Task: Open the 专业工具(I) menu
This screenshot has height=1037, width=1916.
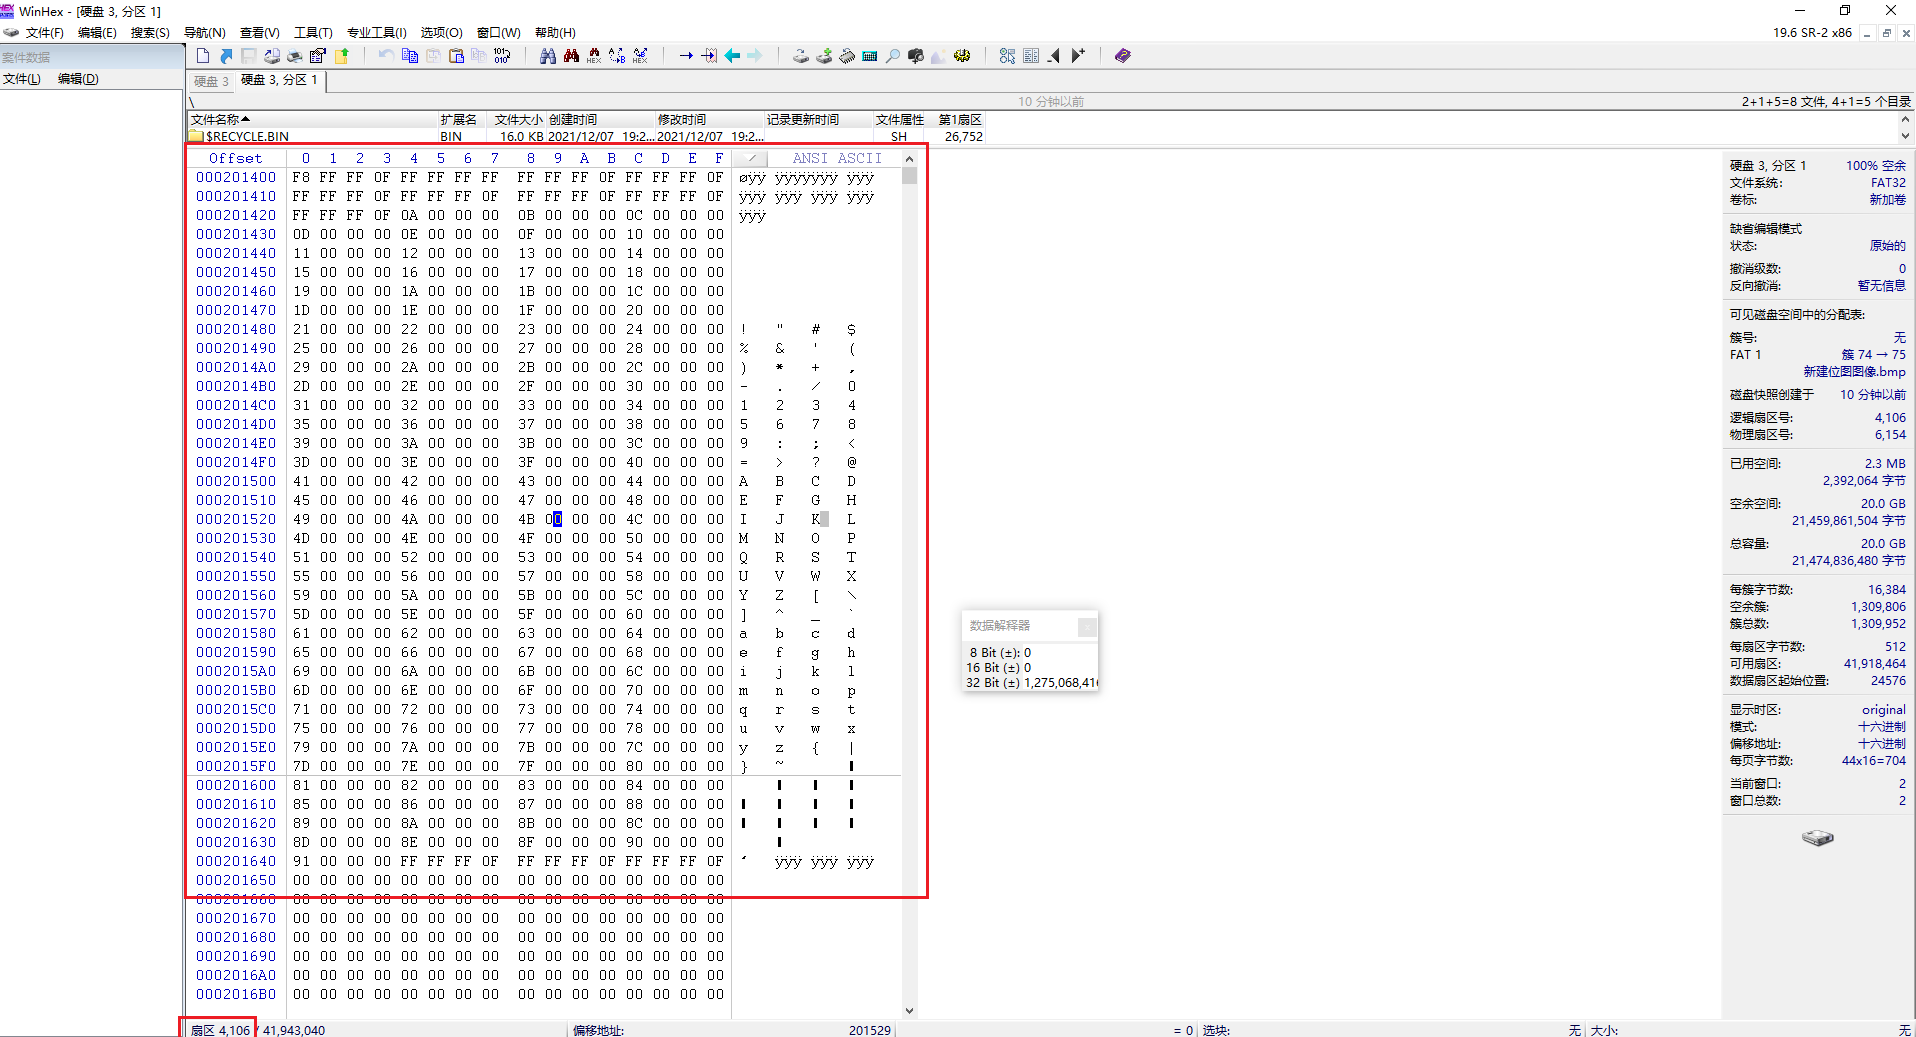Action: 376,32
